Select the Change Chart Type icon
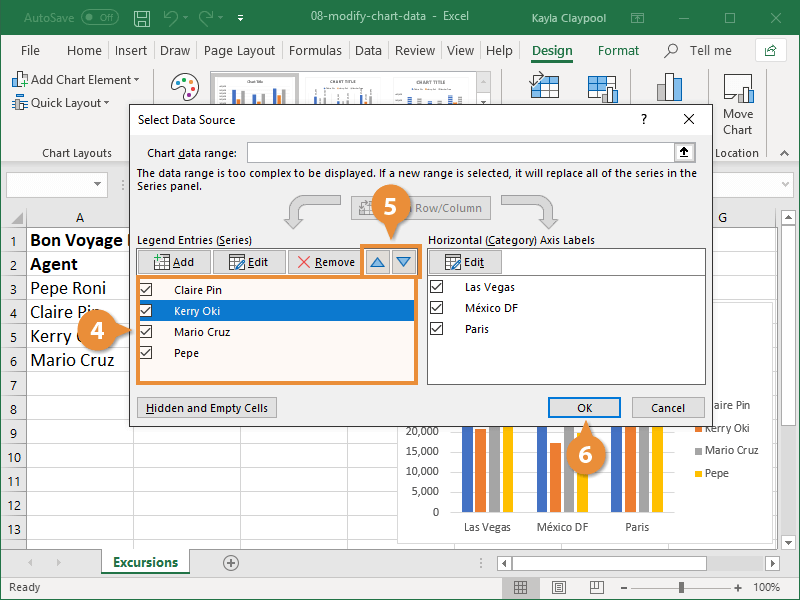 pos(668,88)
